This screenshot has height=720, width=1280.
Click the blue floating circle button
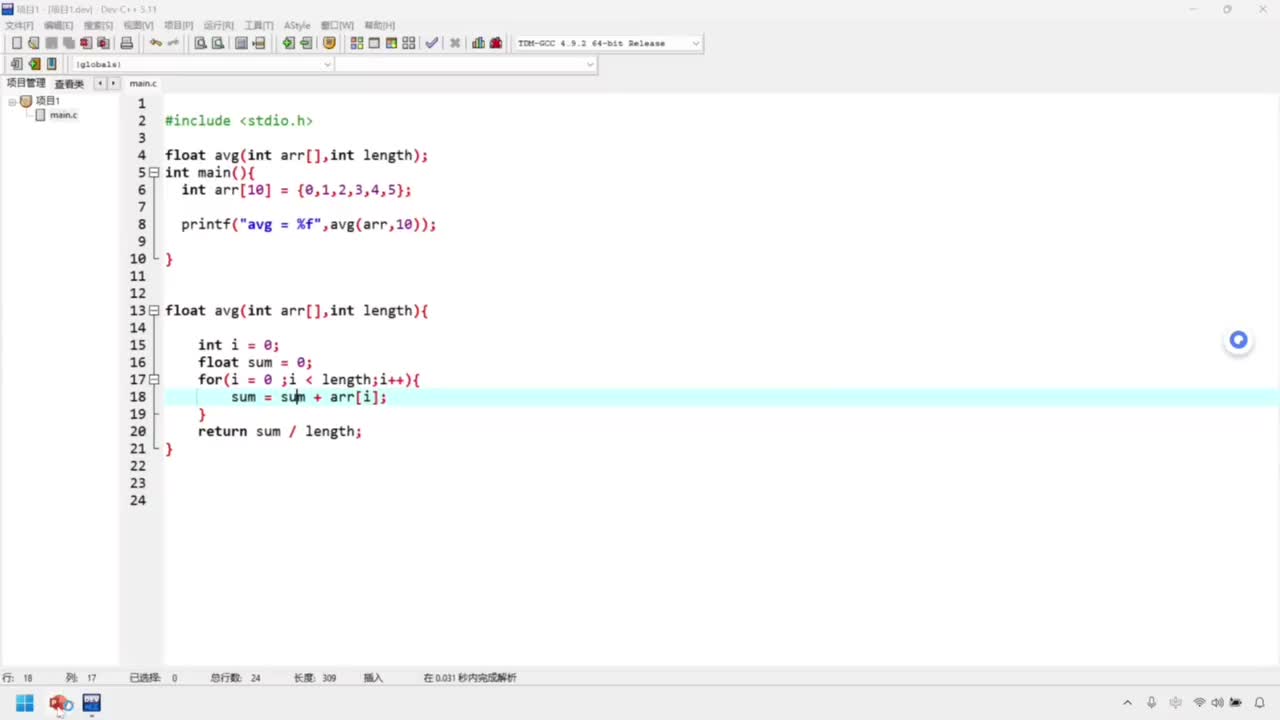[x=1238, y=341]
